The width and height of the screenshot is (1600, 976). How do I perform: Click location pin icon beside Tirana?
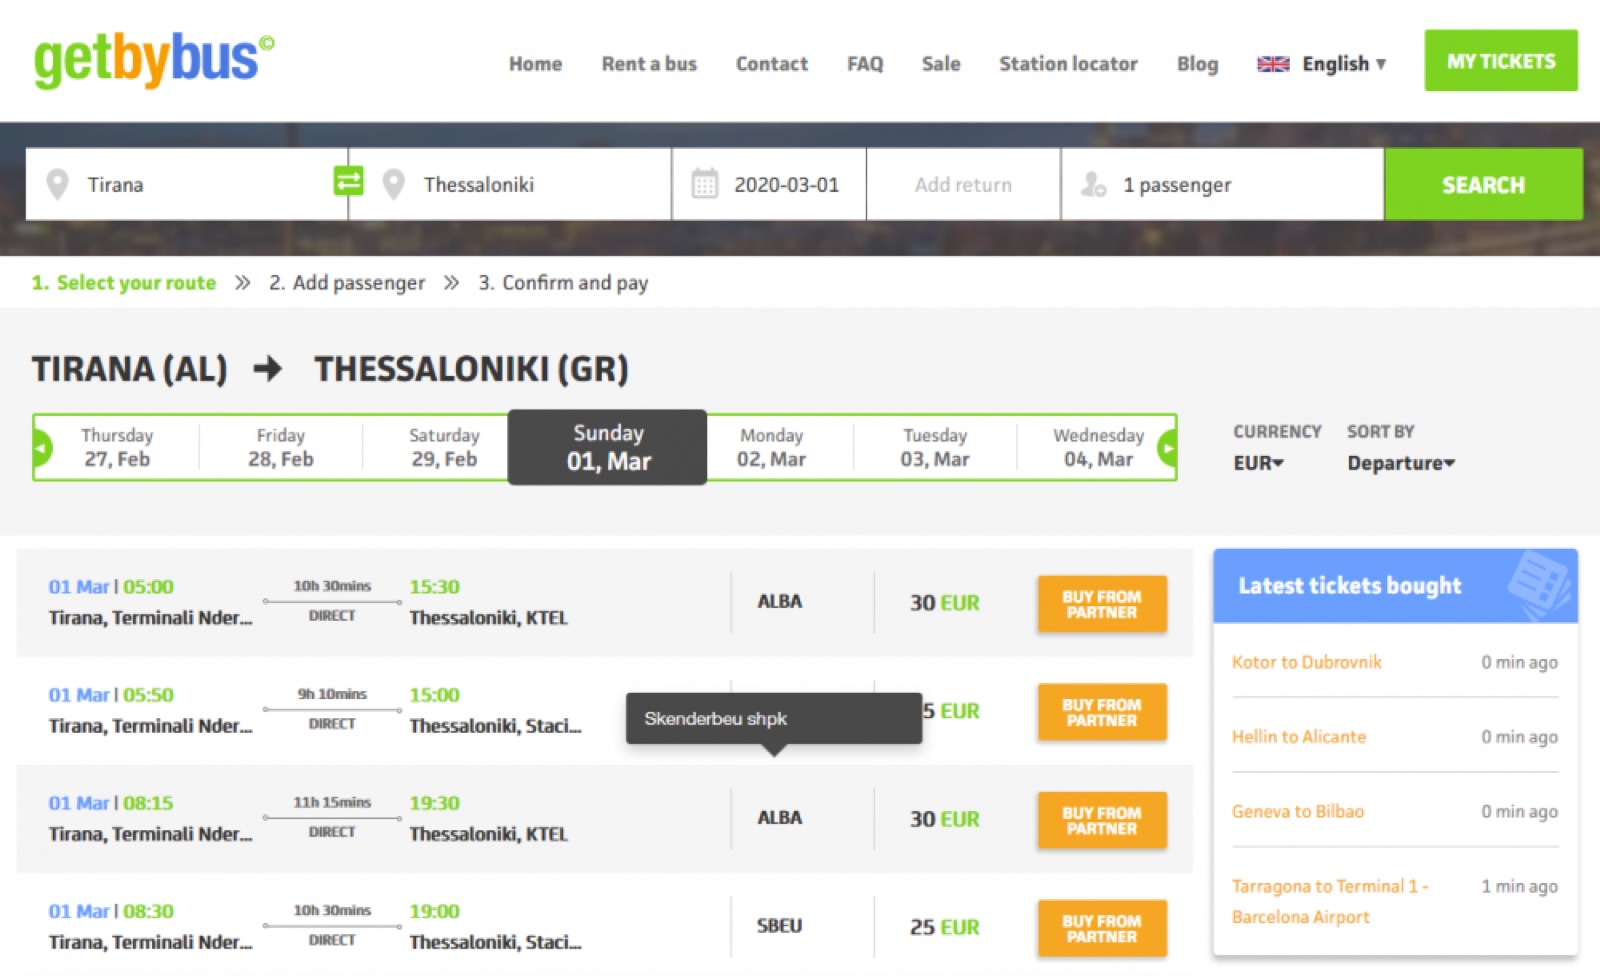click(58, 184)
